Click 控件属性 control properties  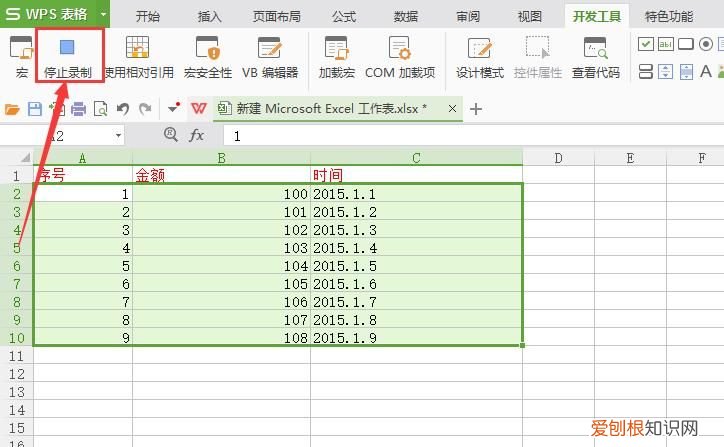click(537, 57)
